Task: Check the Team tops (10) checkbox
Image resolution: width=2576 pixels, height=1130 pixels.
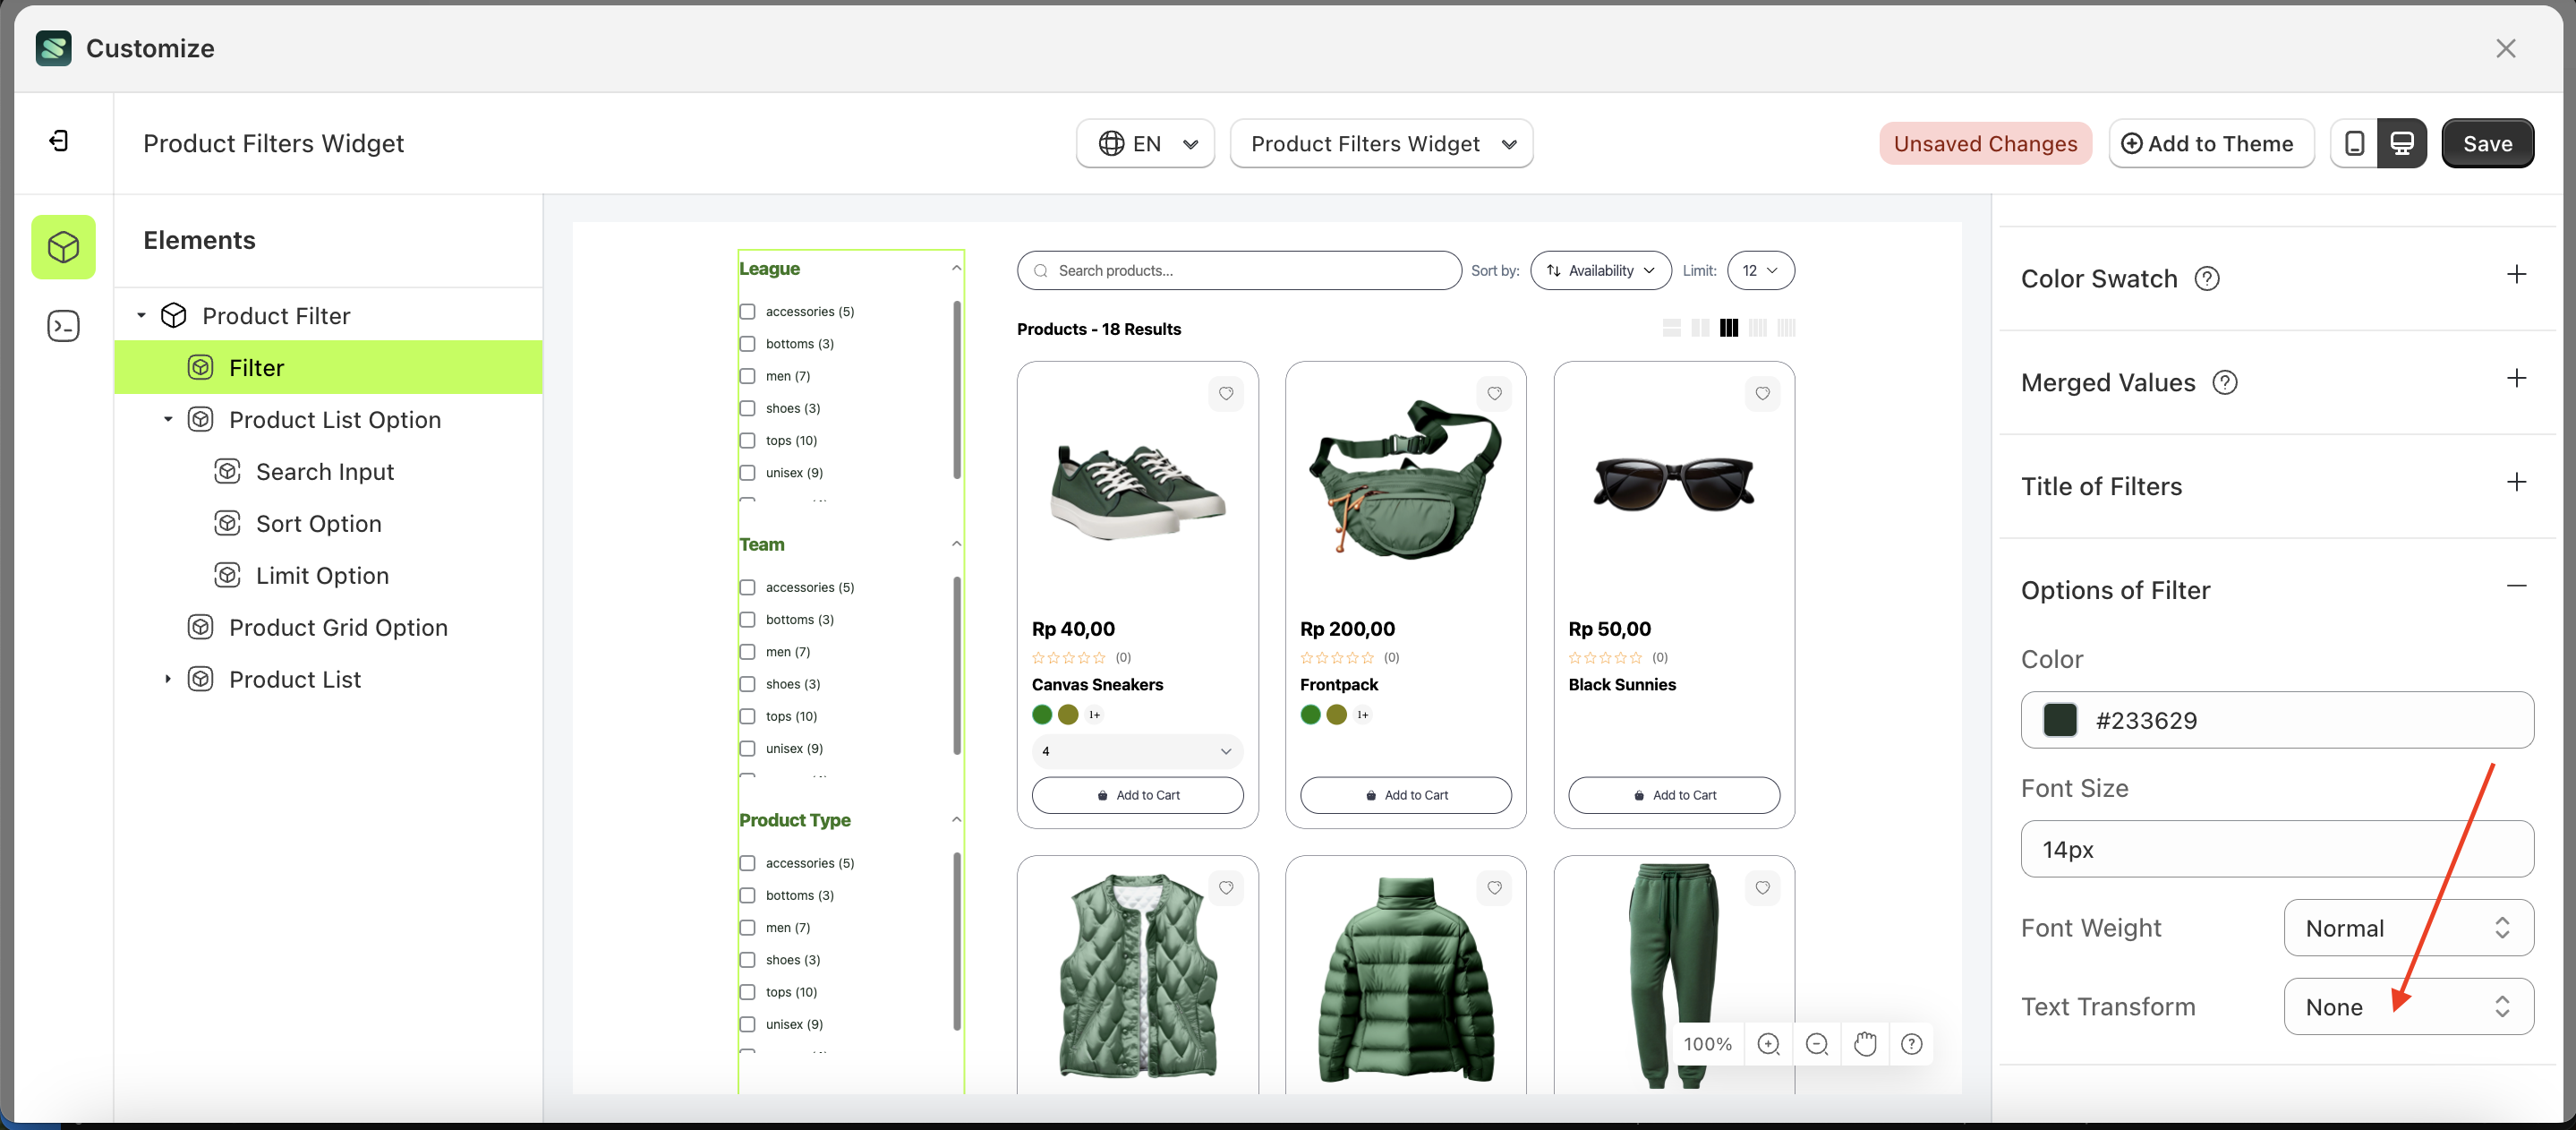Action: pyautogui.click(x=747, y=716)
